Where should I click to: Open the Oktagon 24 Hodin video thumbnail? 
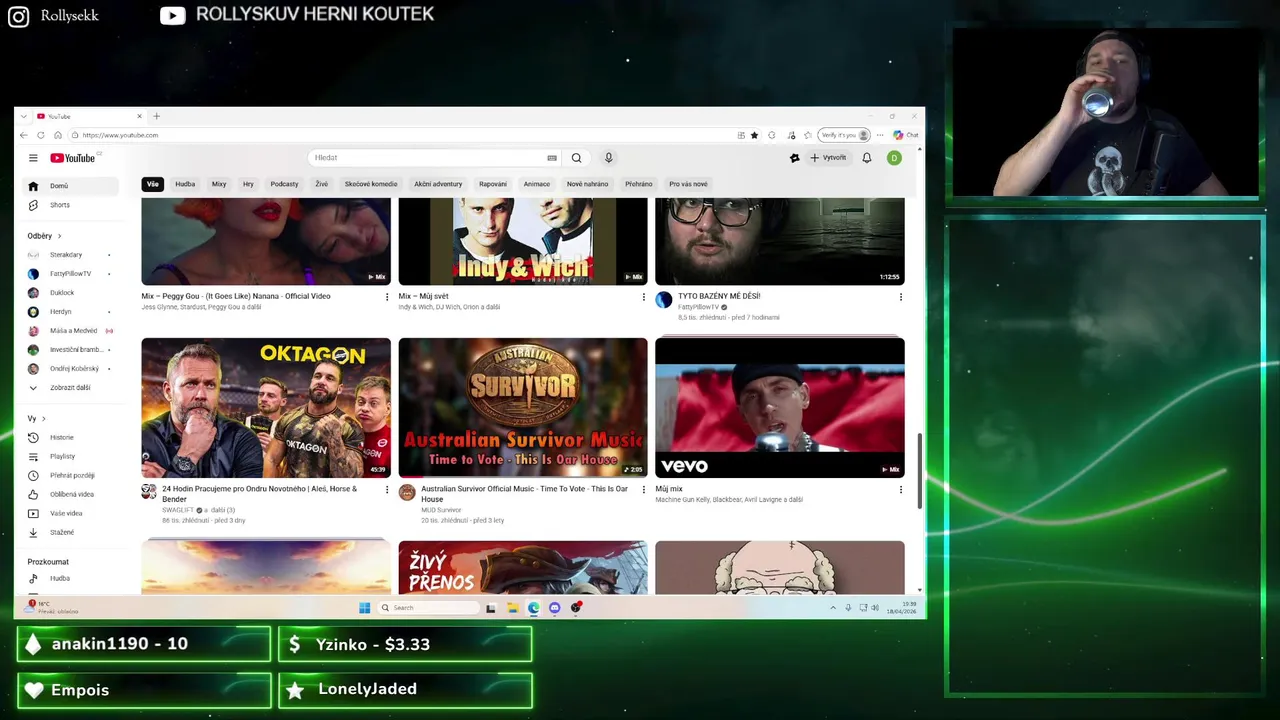[x=266, y=407]
